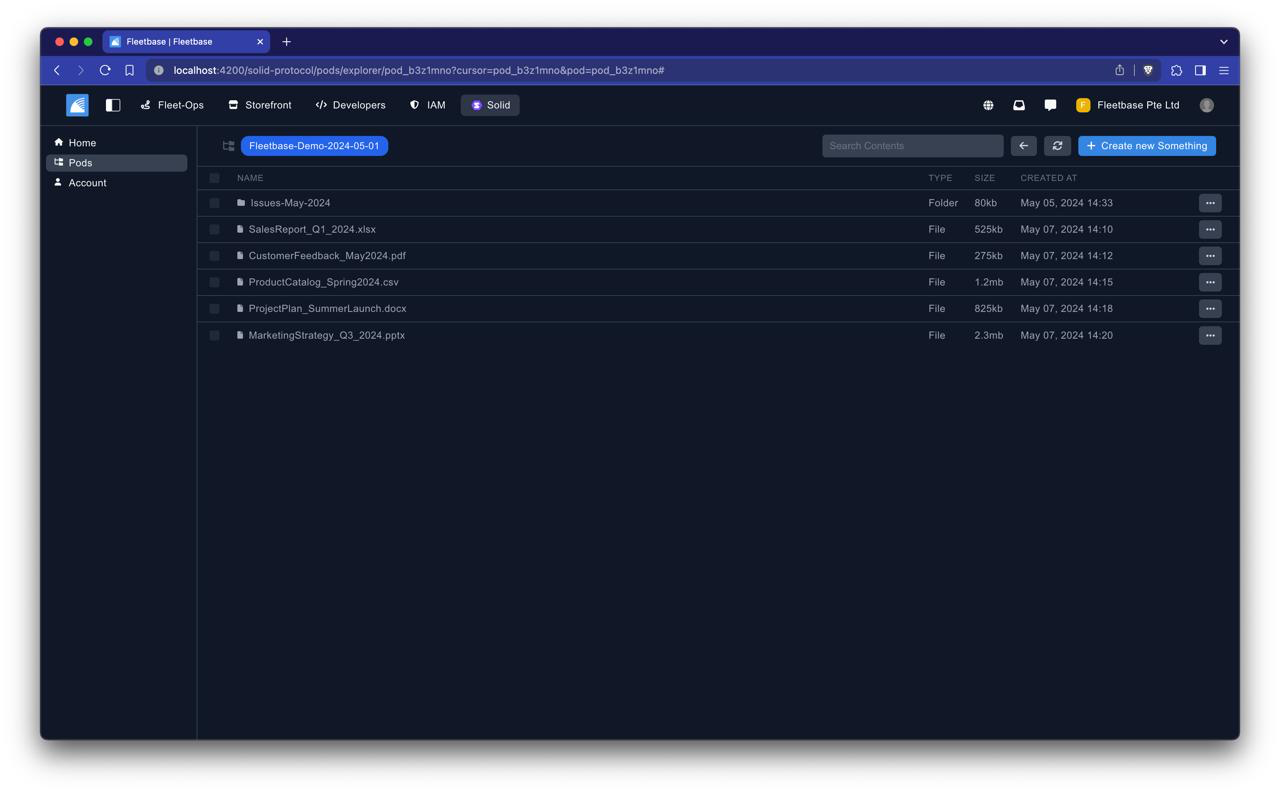Screen dimensions: 1280x793
Task: Open ProductCatalog_Spring2024.csv file name
Action: pos(323,282)
